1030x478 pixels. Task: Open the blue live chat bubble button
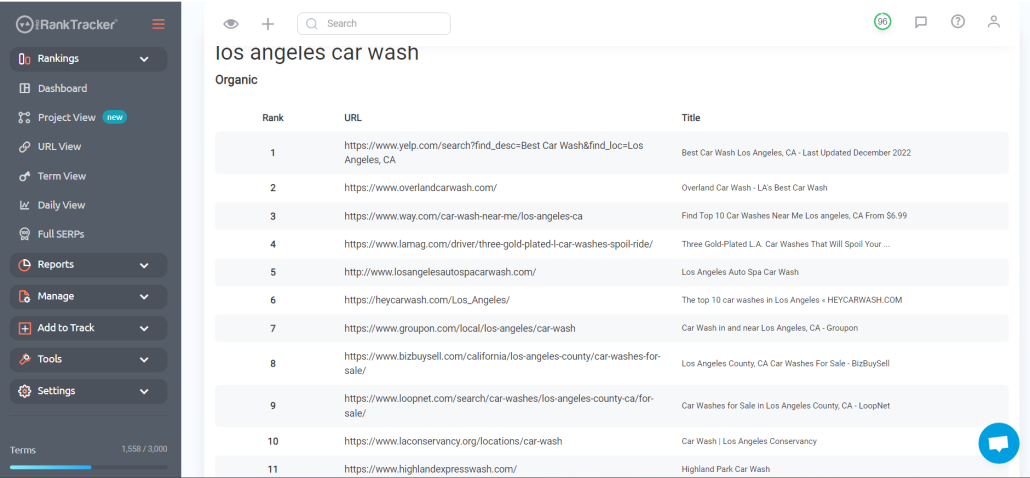click(998, 444)
